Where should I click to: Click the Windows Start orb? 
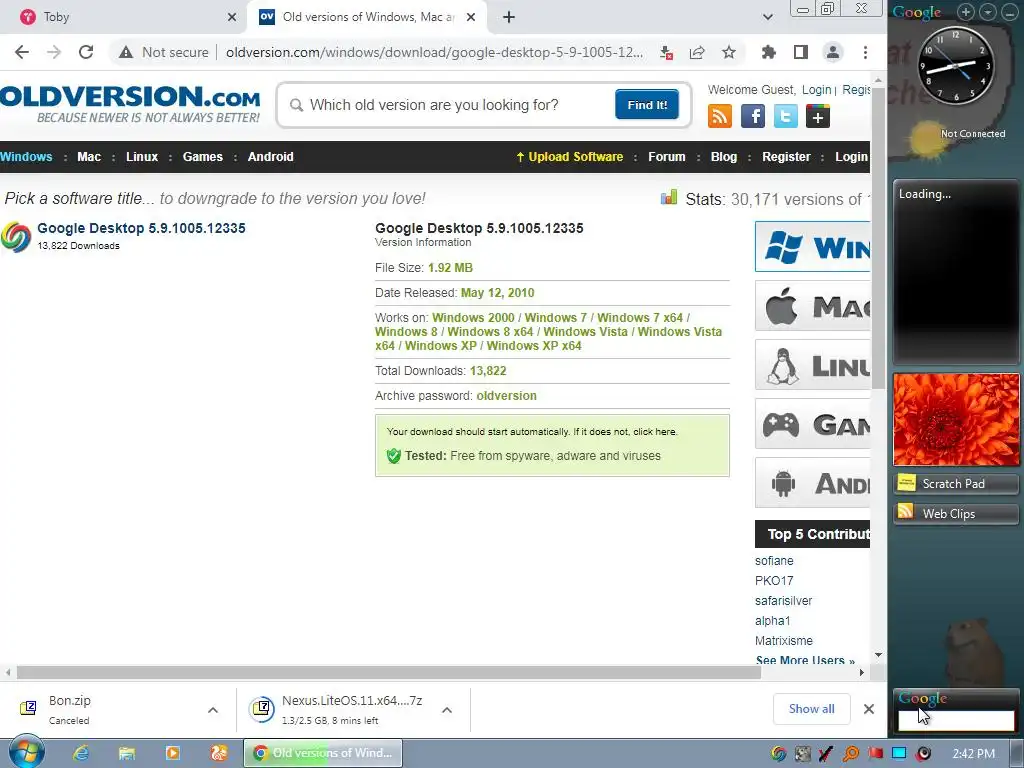coord(26,752)
